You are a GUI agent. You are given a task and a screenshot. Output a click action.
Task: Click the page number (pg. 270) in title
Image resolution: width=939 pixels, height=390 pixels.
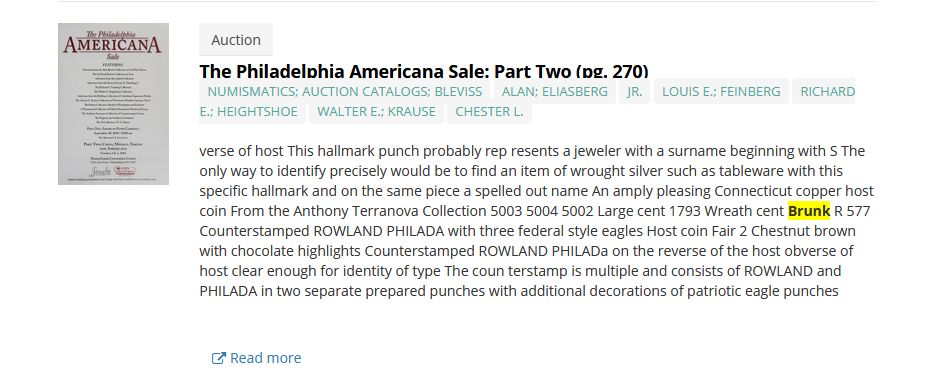pos(612,71)
